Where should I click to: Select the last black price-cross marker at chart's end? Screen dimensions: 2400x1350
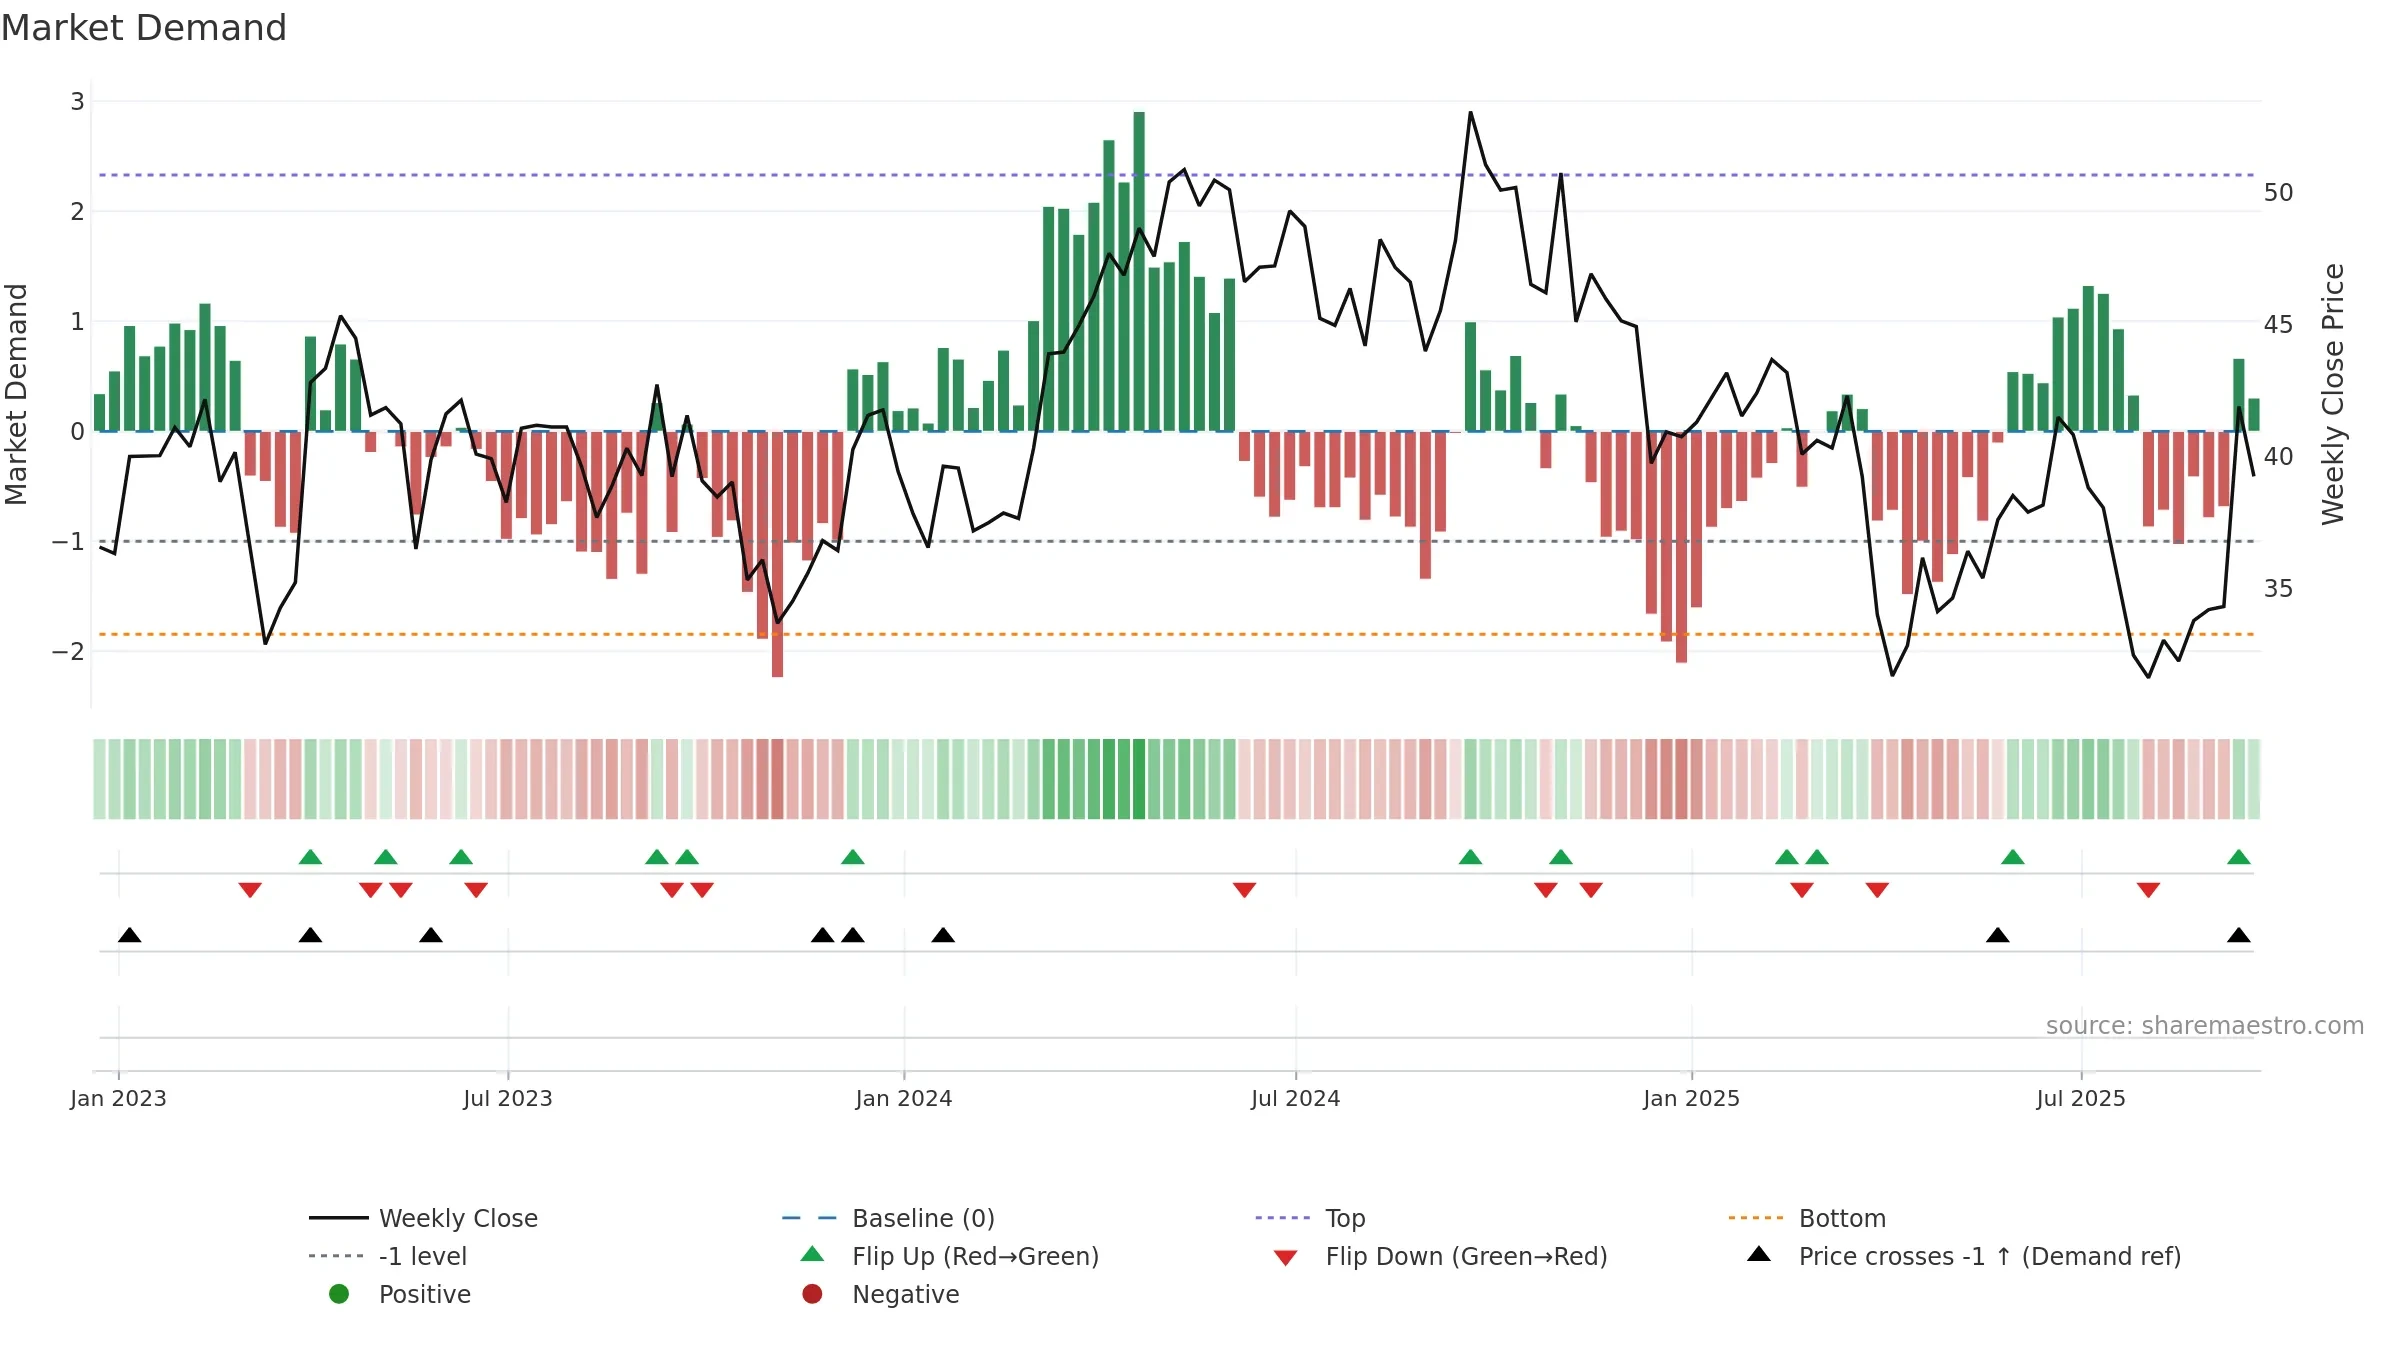(2239, 935)
